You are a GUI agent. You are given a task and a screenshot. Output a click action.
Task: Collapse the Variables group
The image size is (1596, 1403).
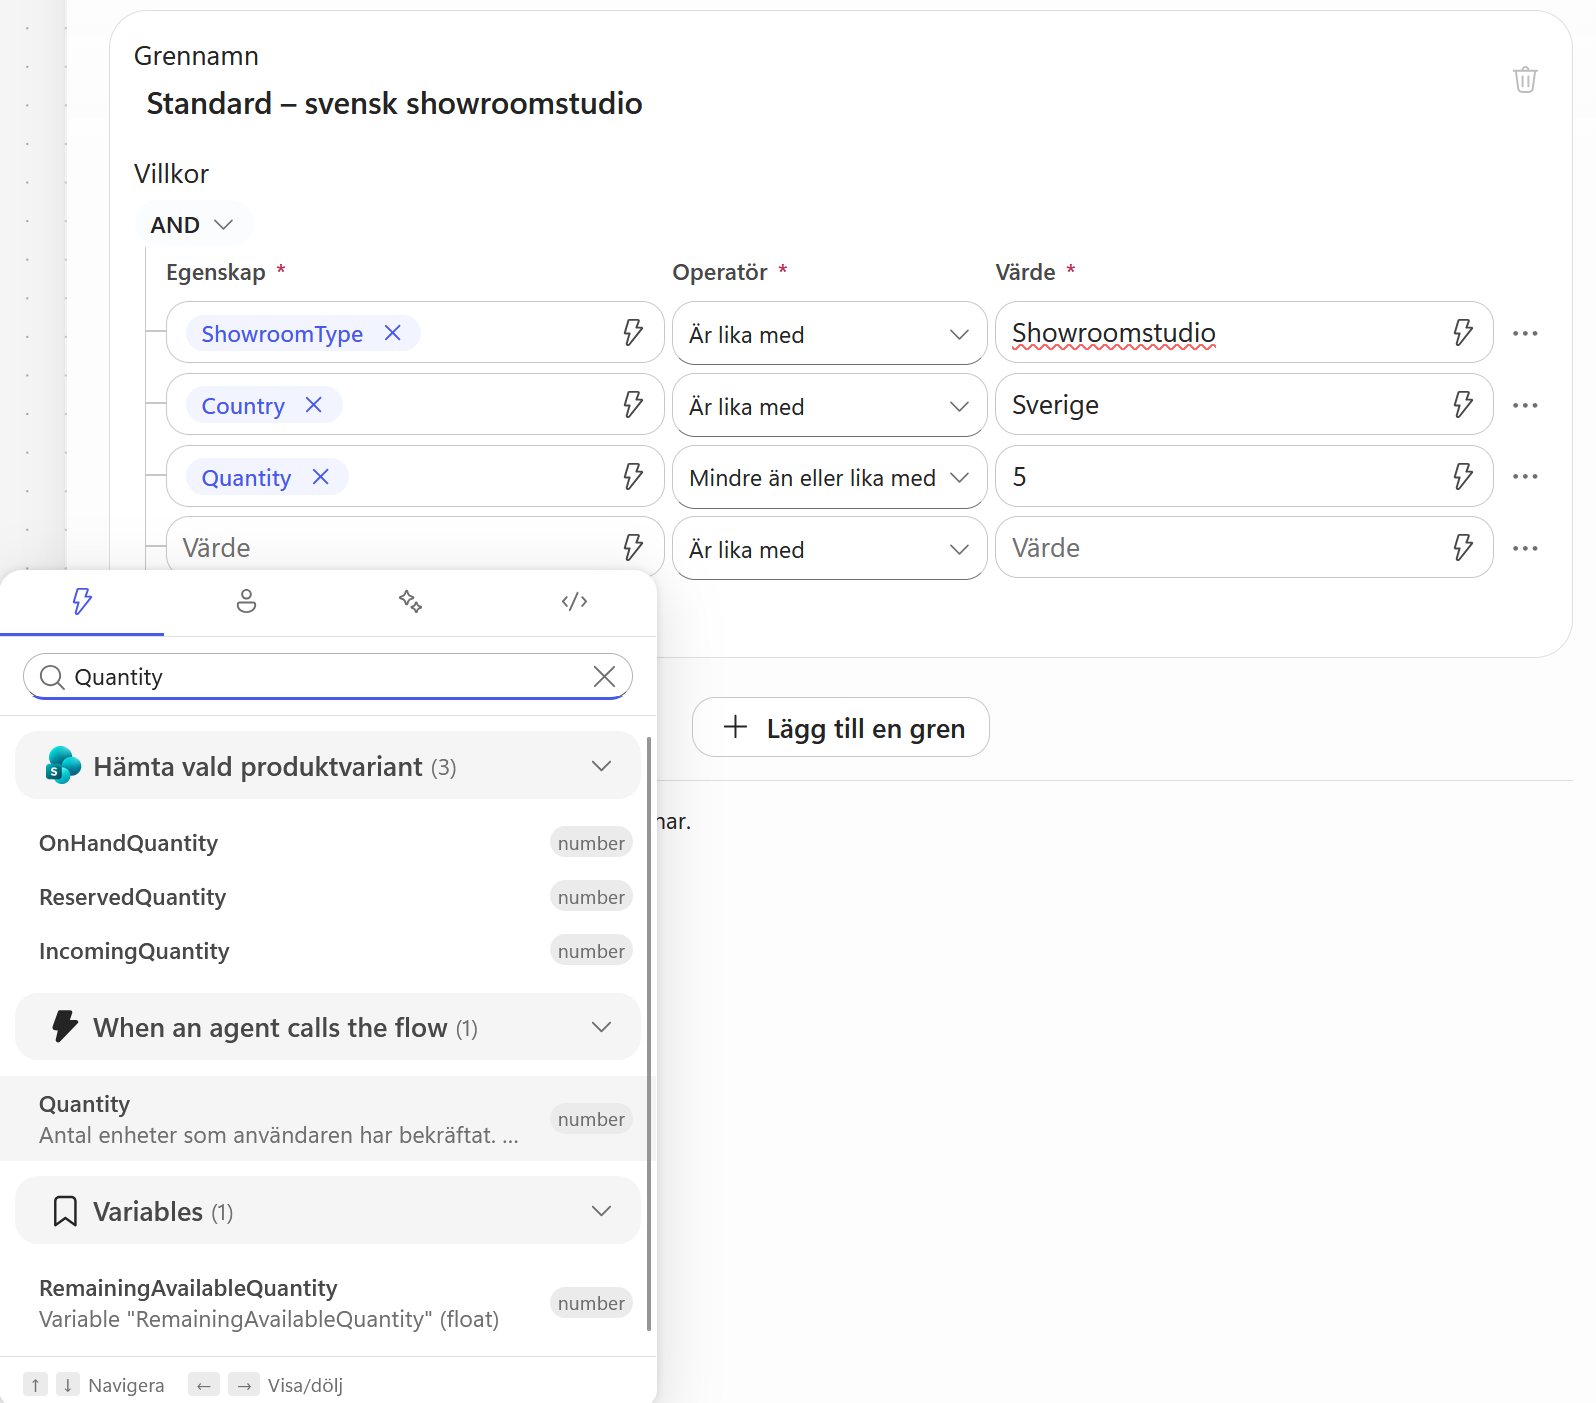pos(601,1211)
